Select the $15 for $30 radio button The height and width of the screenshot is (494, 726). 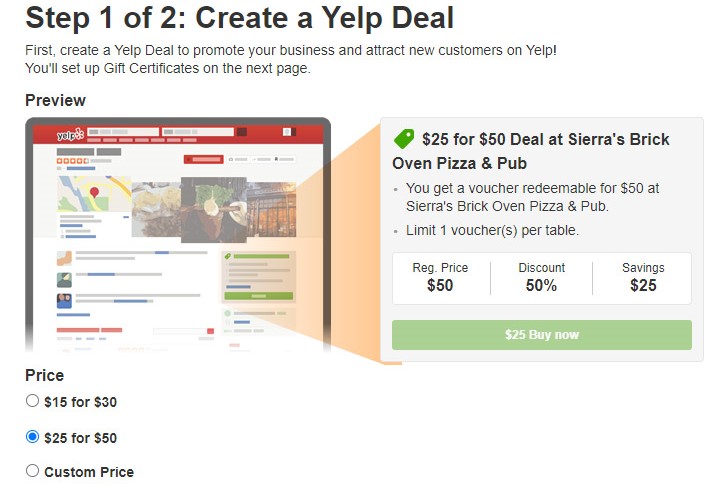click(x=32, y=400)
